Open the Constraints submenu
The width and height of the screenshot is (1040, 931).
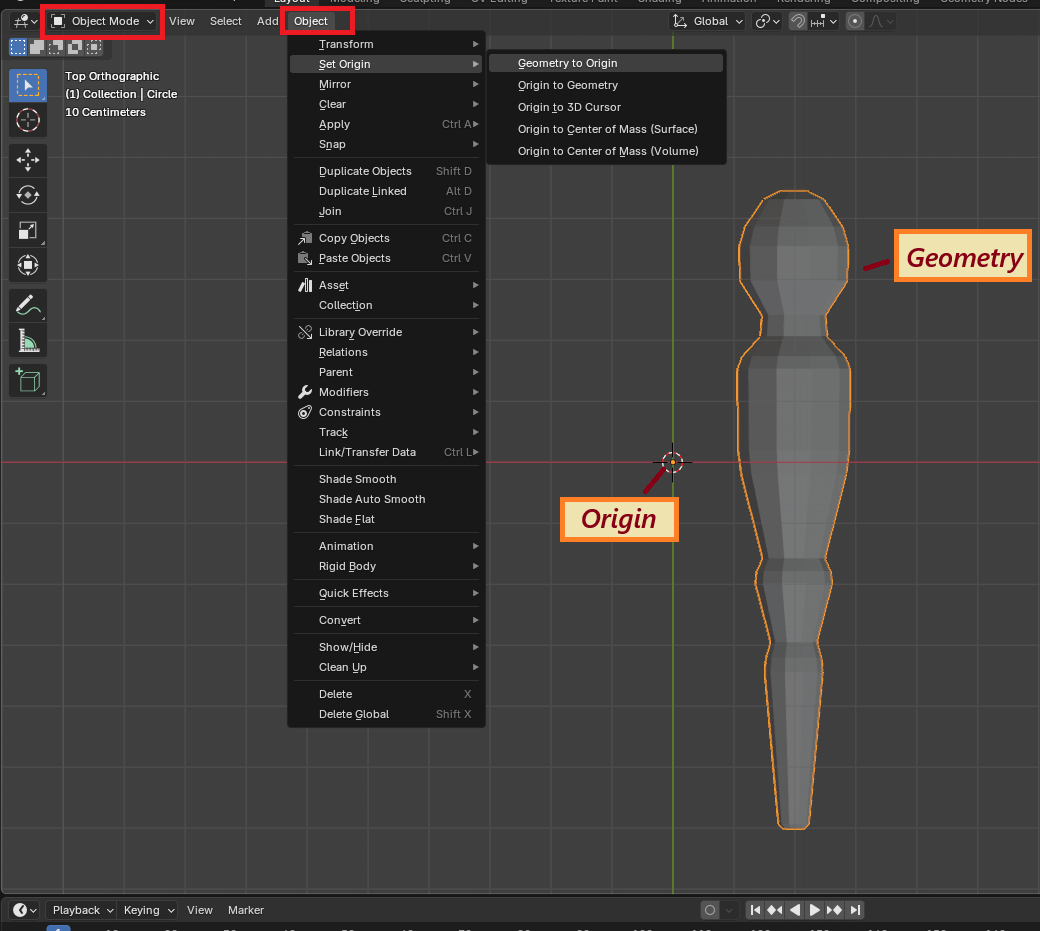tap(386, 412)
